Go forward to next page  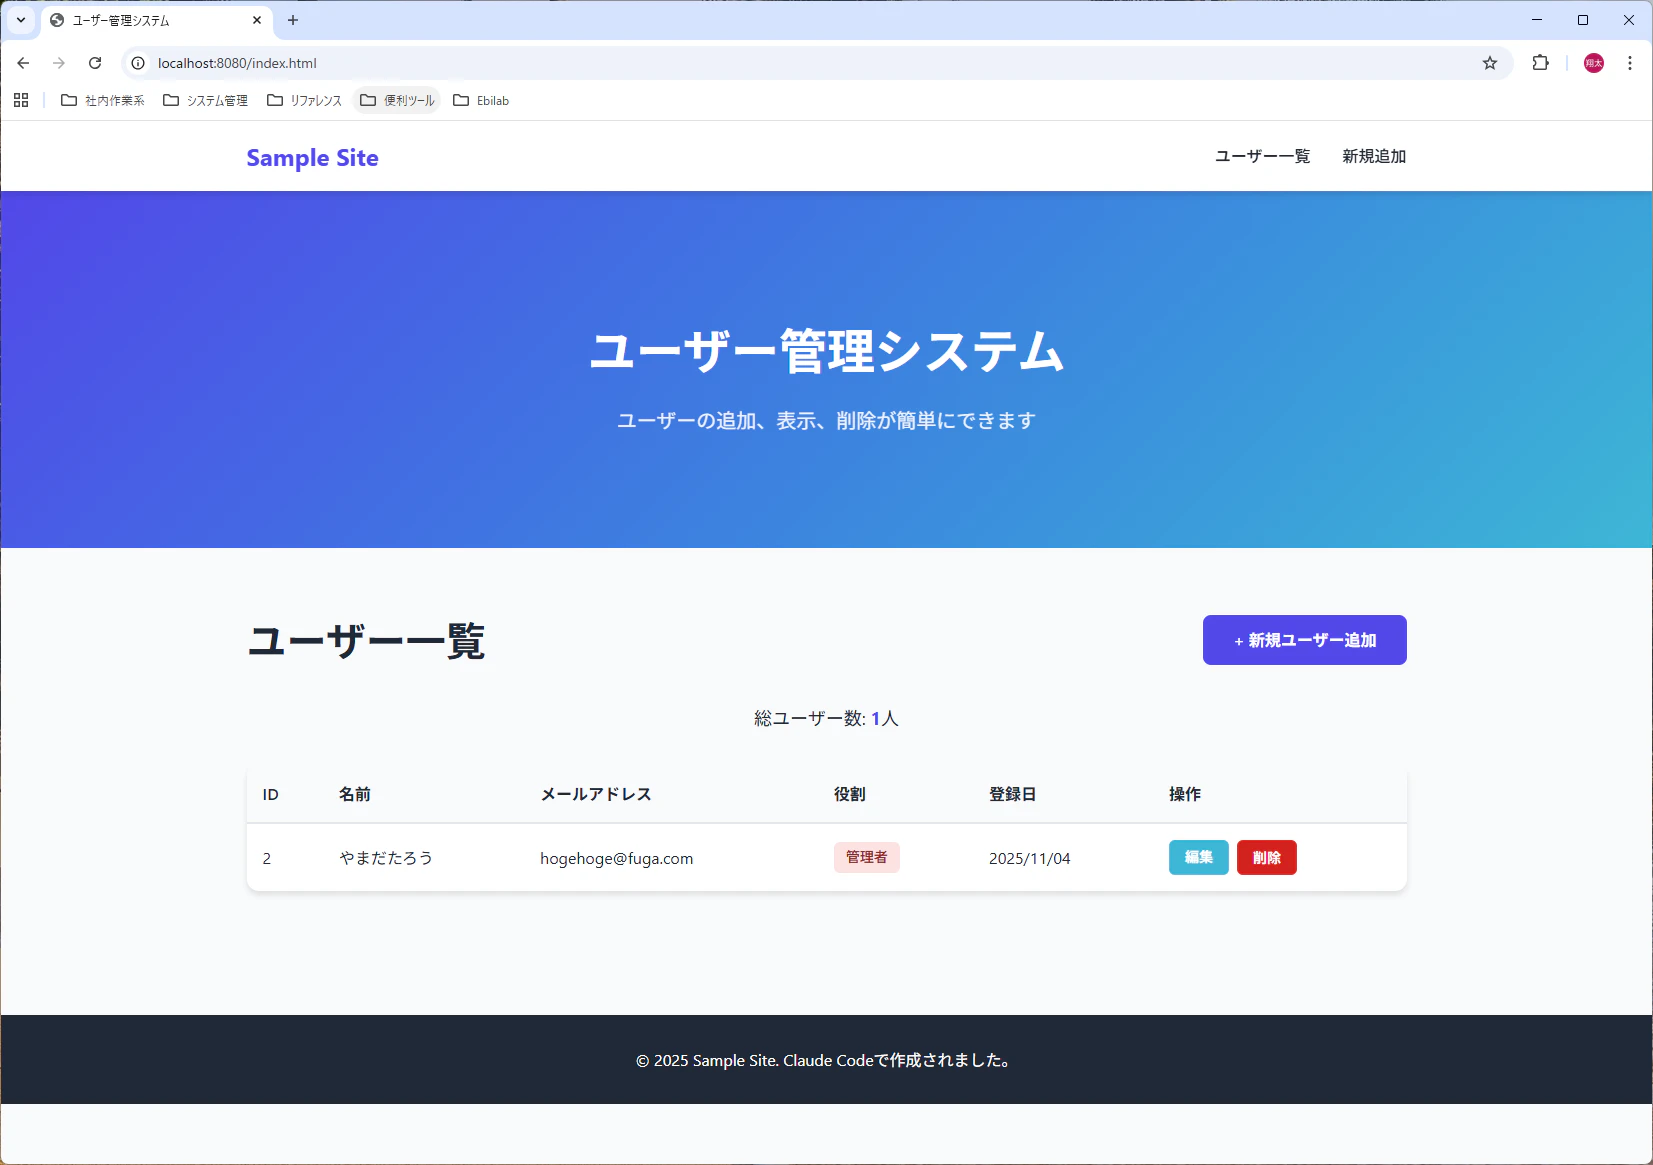[x=59, y=63]
